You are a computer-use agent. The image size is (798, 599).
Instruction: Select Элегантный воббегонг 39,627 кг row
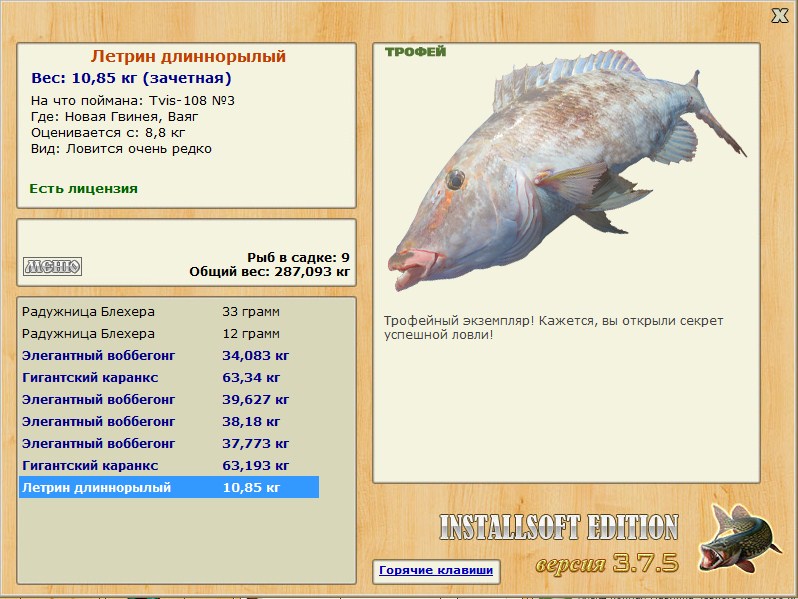click(169, 400)
